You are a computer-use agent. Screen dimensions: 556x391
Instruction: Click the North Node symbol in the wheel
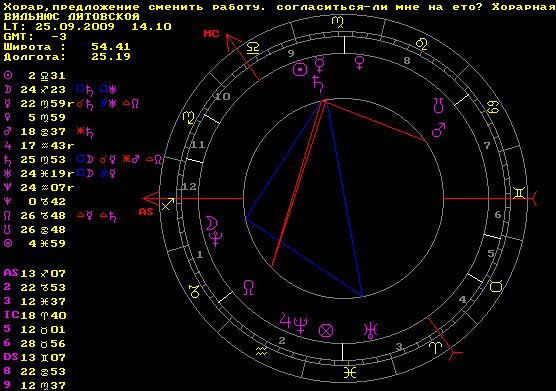click(249, 287)
